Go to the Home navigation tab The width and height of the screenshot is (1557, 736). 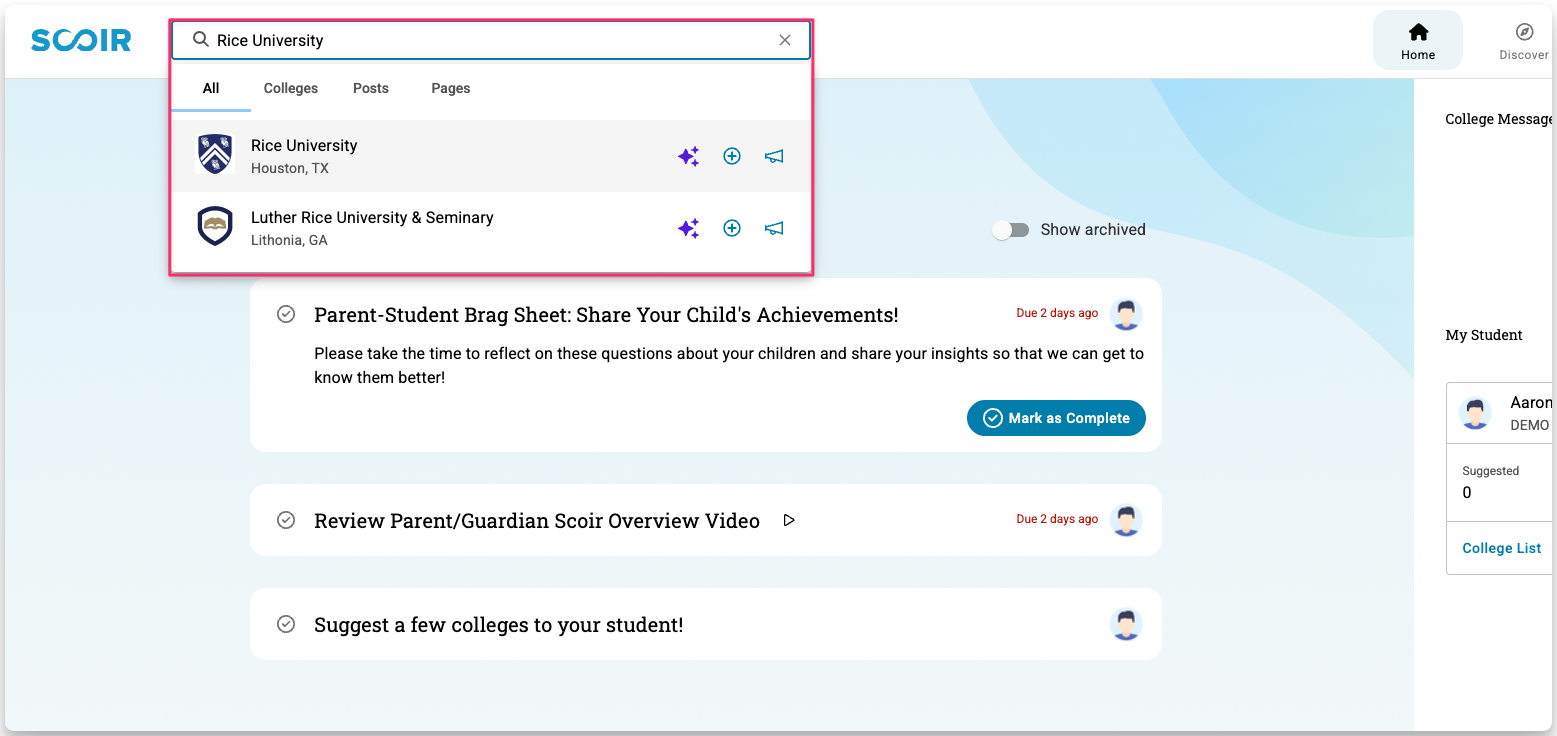(1418, 40)
